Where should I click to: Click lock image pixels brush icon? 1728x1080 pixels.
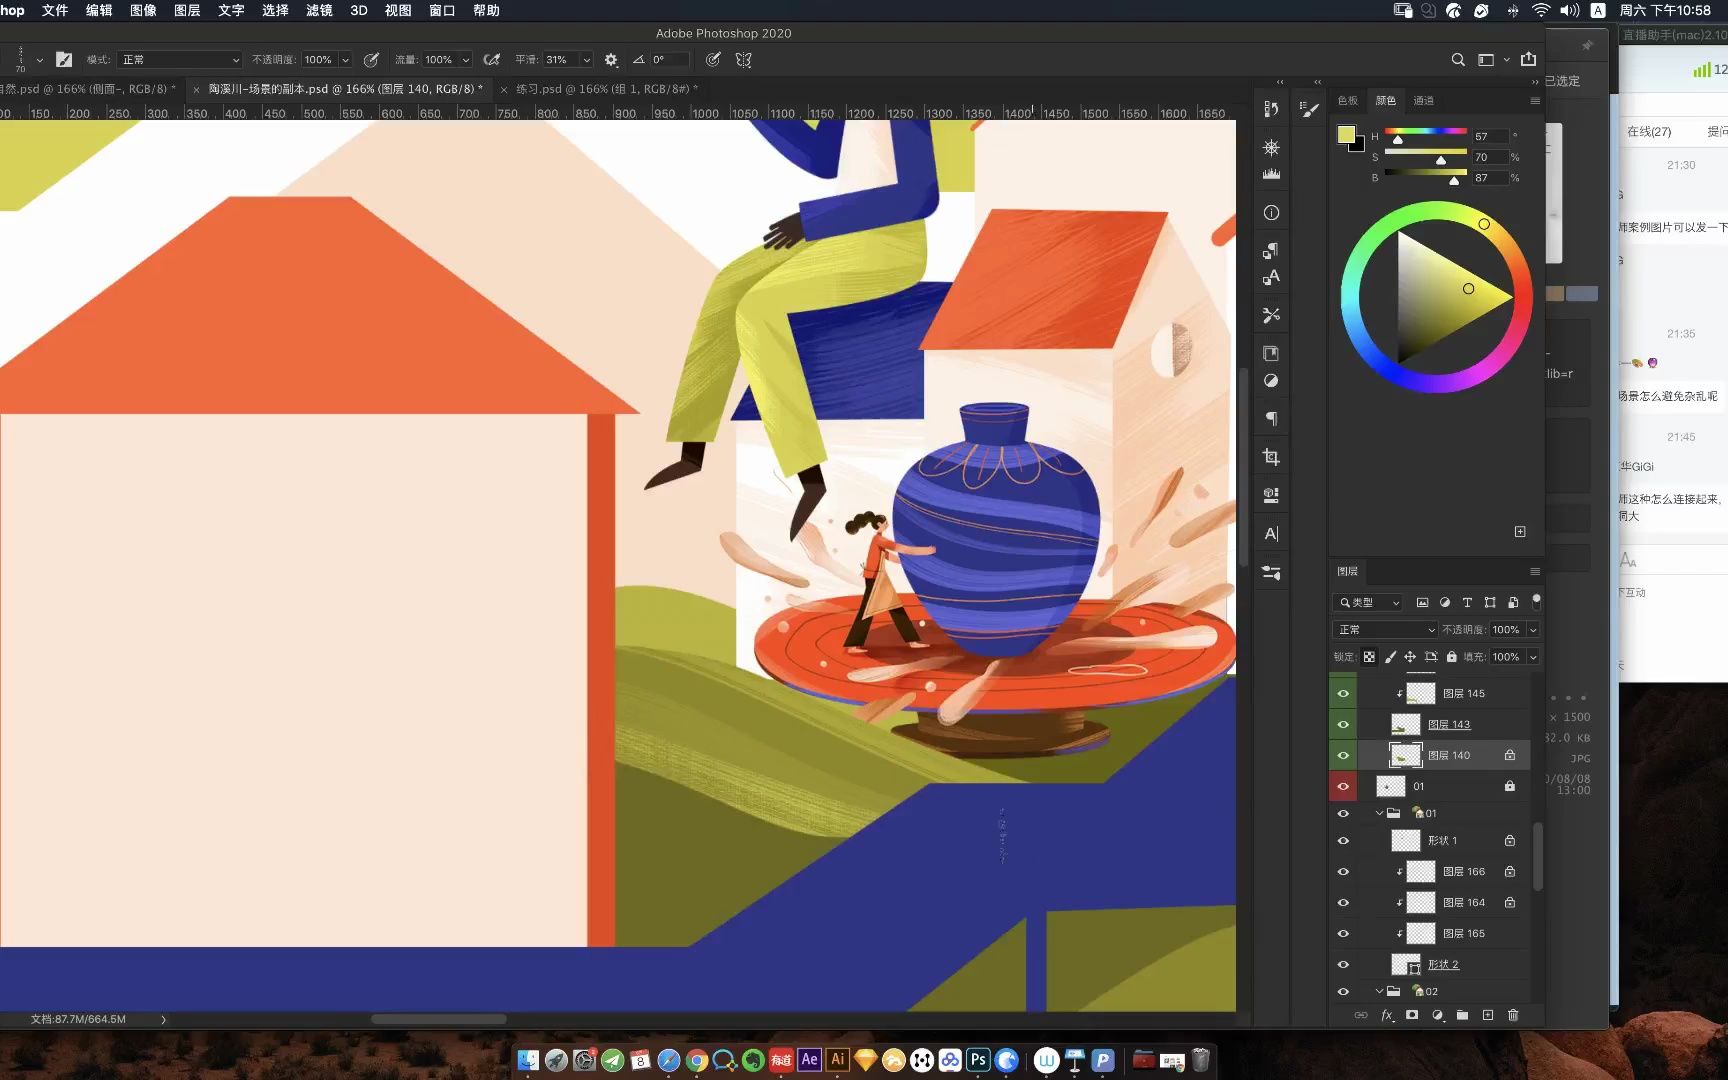coord(1390,657)
